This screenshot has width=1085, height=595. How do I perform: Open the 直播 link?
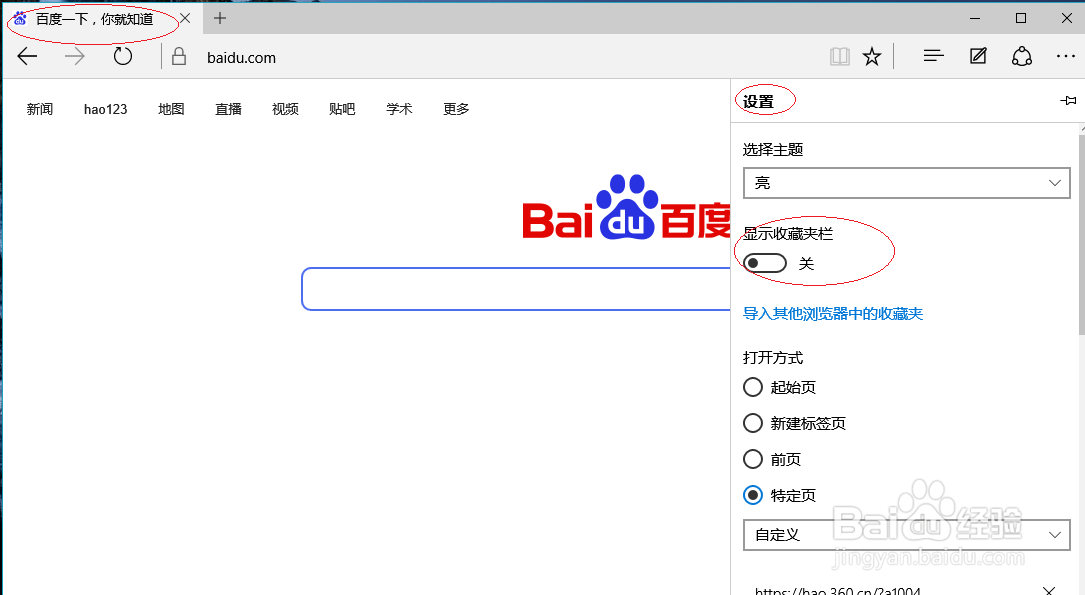[x=228, y=109]
